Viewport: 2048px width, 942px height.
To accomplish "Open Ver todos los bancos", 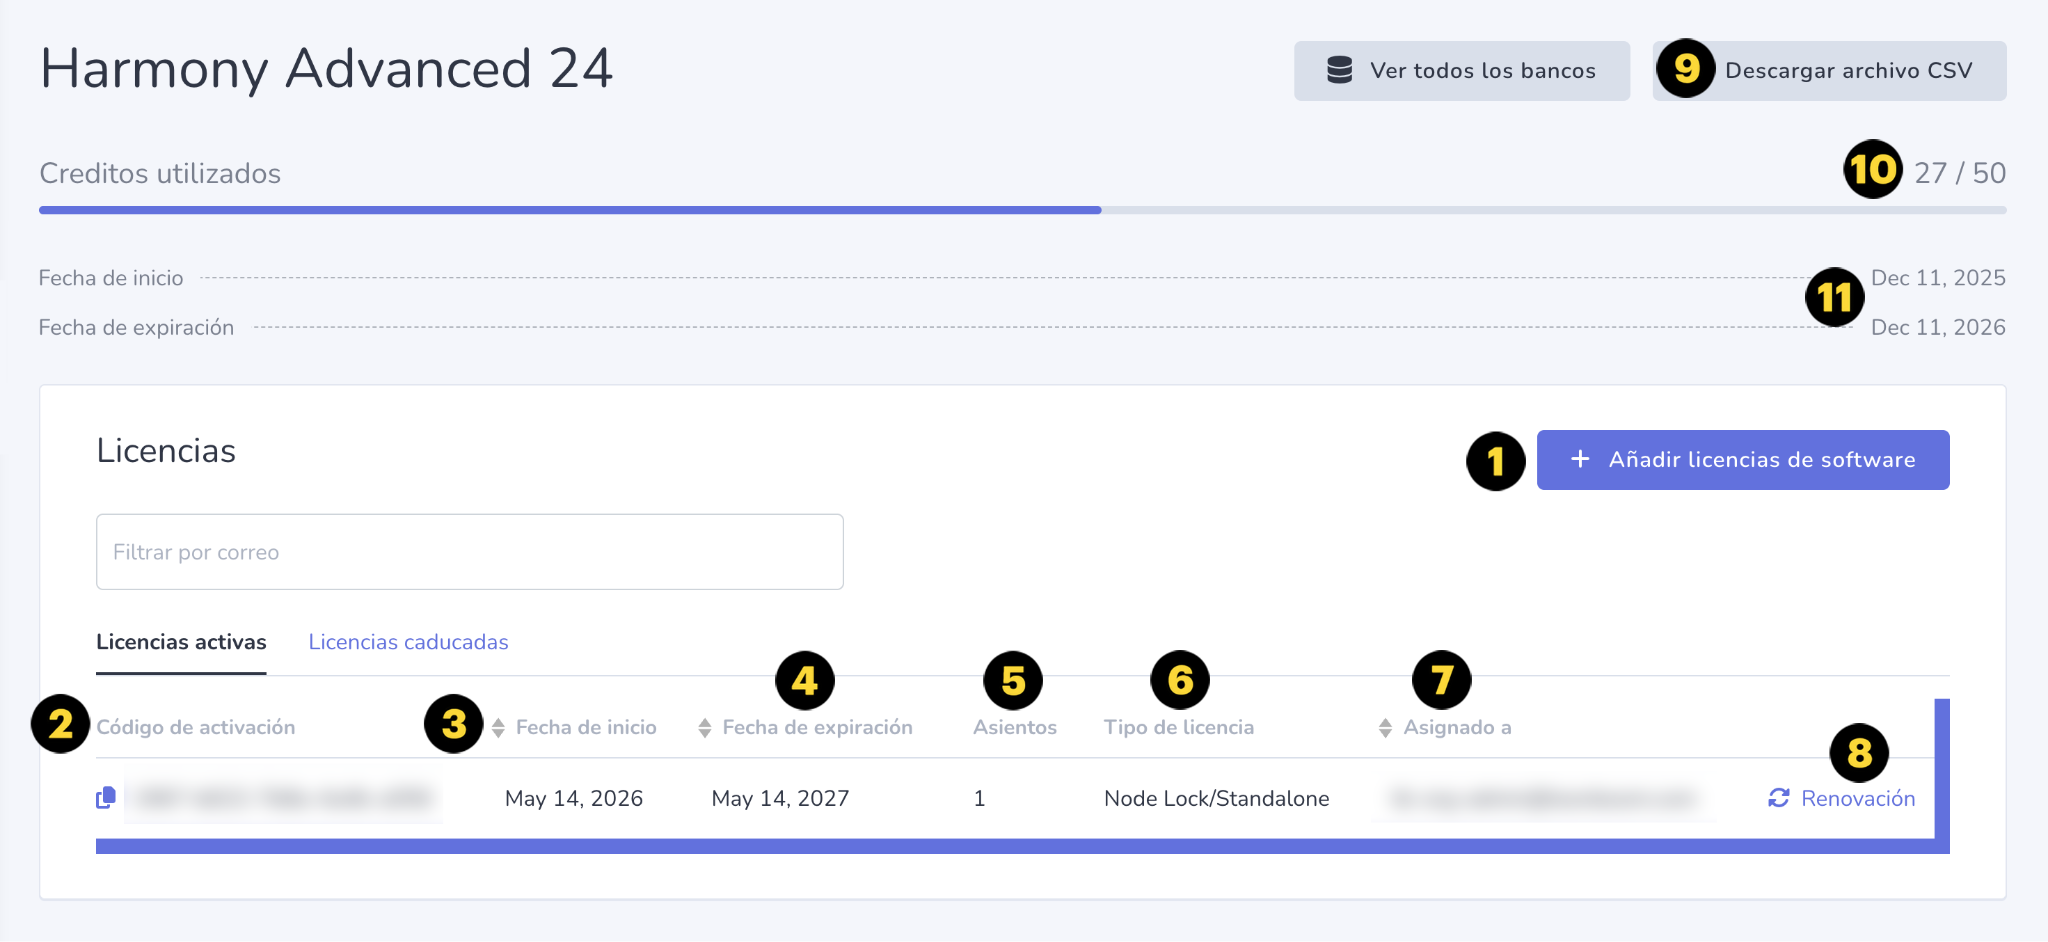I will pos(1462,71).
